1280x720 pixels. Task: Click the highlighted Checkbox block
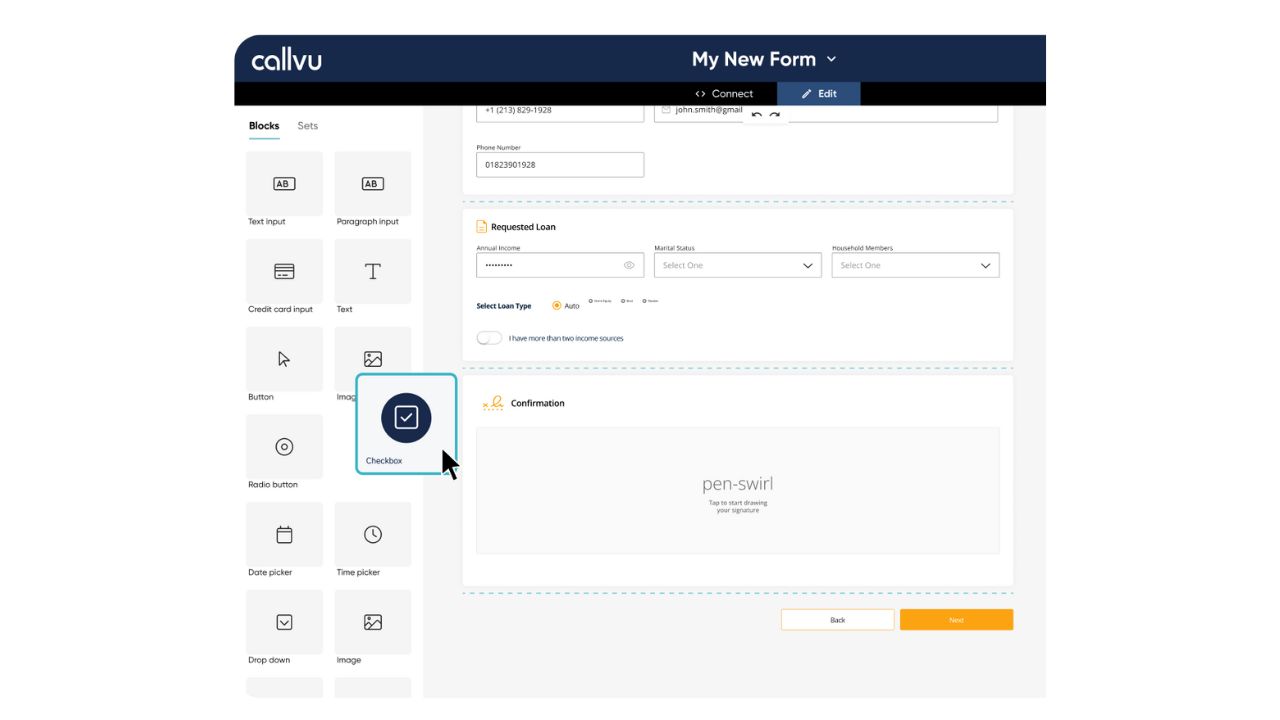pyautogui.click(x=406, y=418)
